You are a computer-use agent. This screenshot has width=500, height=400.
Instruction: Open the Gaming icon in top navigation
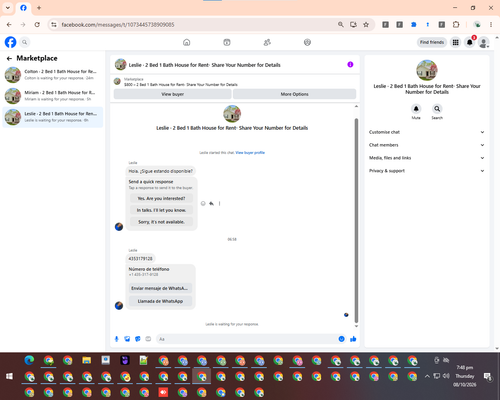point(307,42)
